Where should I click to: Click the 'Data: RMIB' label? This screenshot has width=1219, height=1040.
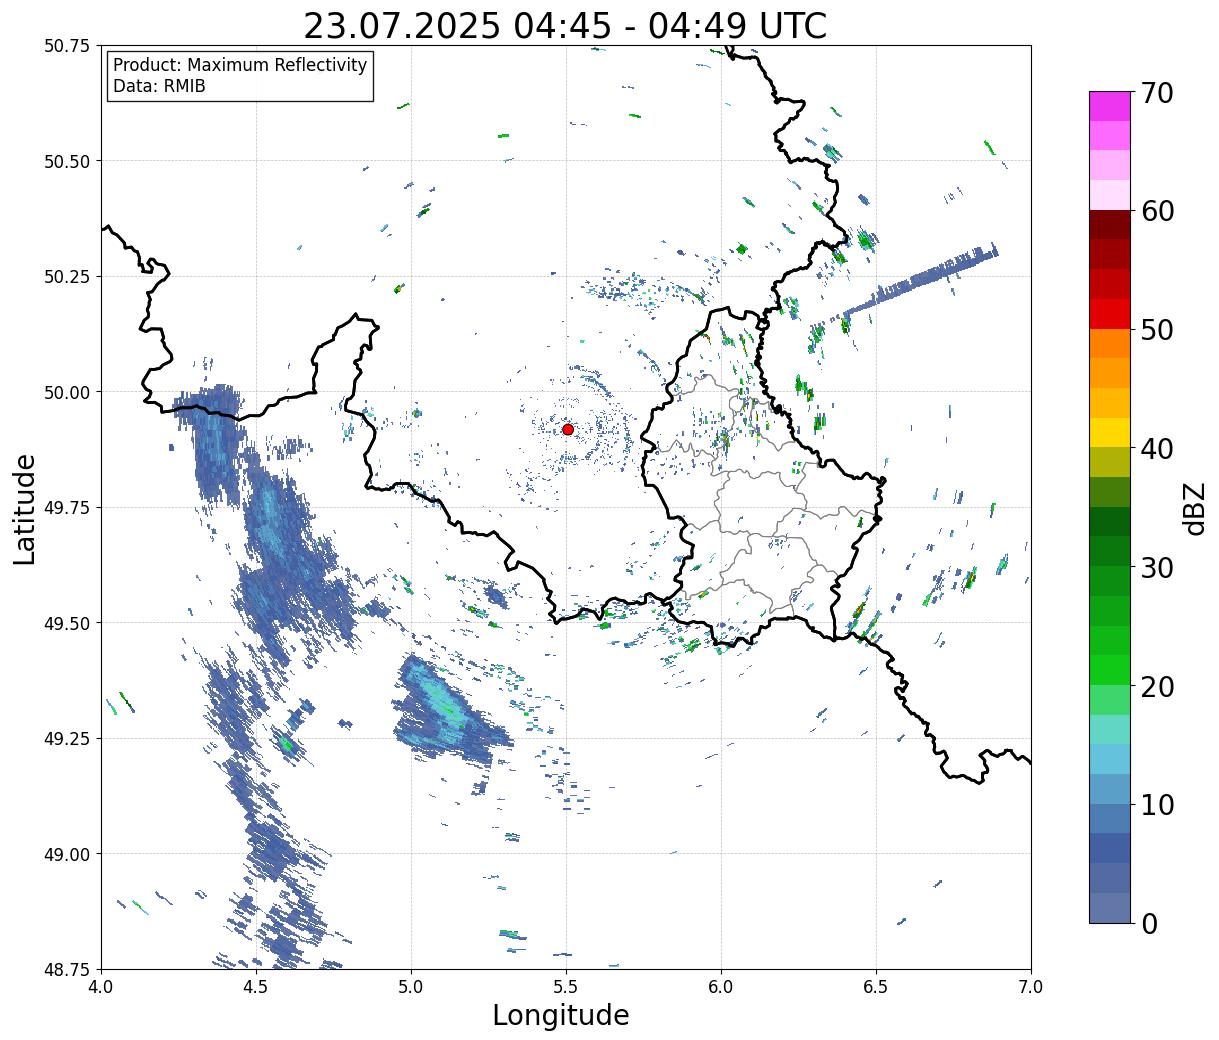159,86
